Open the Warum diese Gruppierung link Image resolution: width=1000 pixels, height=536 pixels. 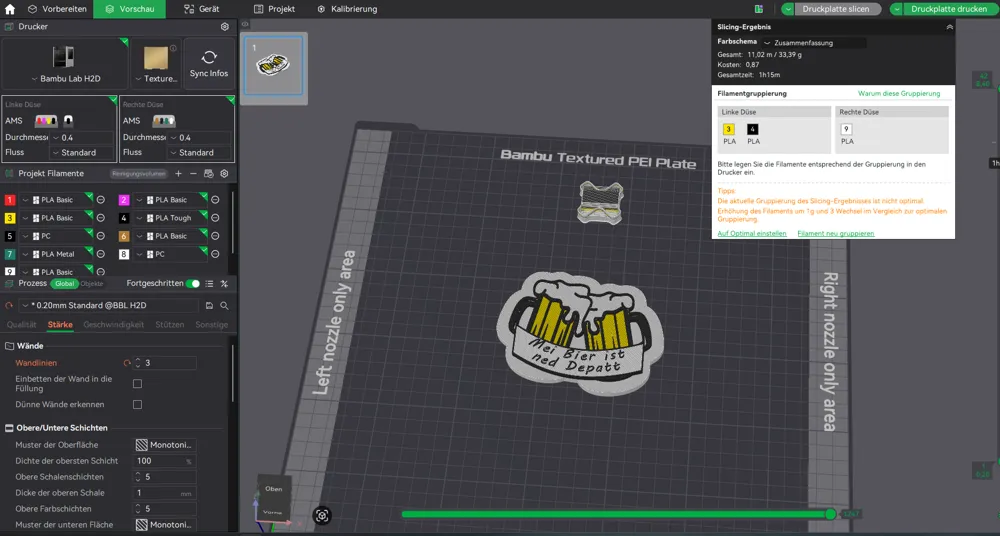pos(899,94)
